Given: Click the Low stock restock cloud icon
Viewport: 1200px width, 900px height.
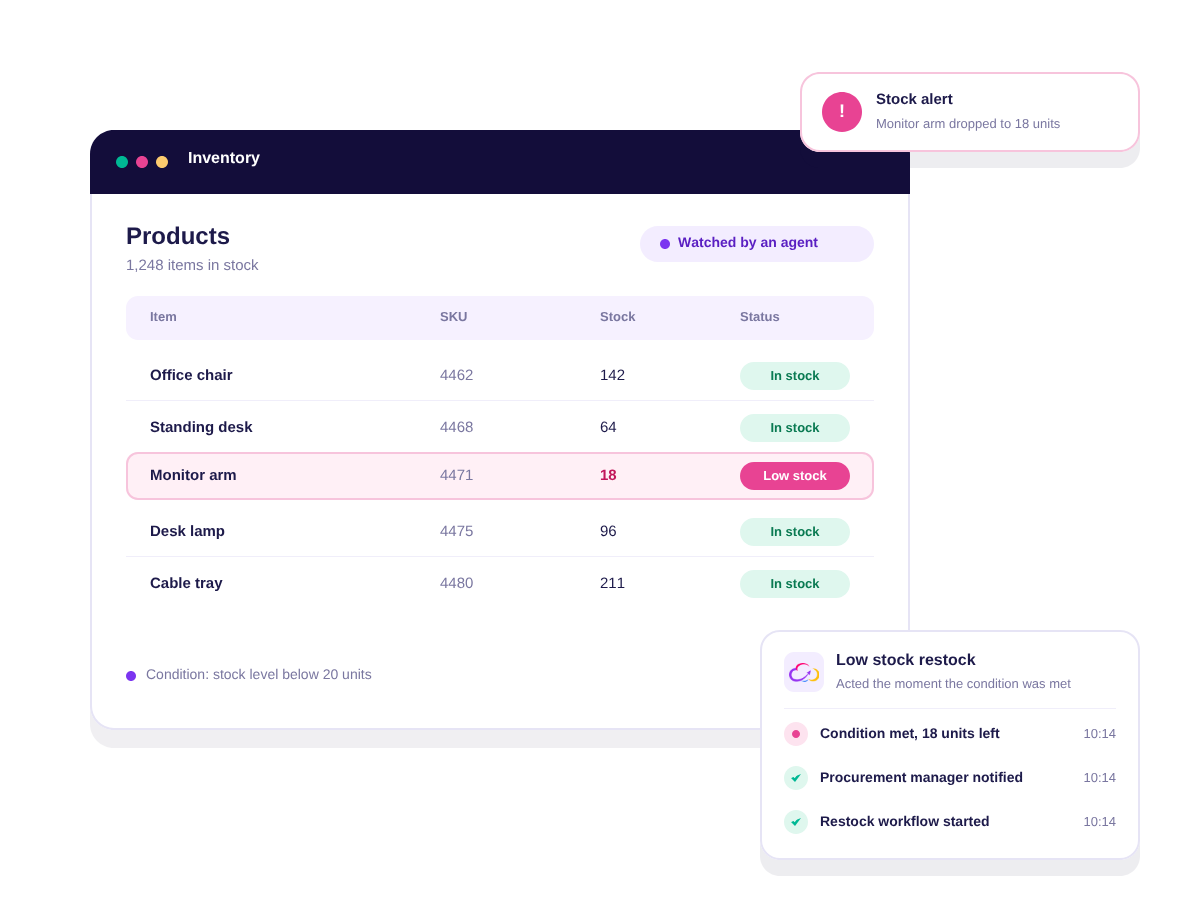Looking at the screenshot, I should pos(804,672).
